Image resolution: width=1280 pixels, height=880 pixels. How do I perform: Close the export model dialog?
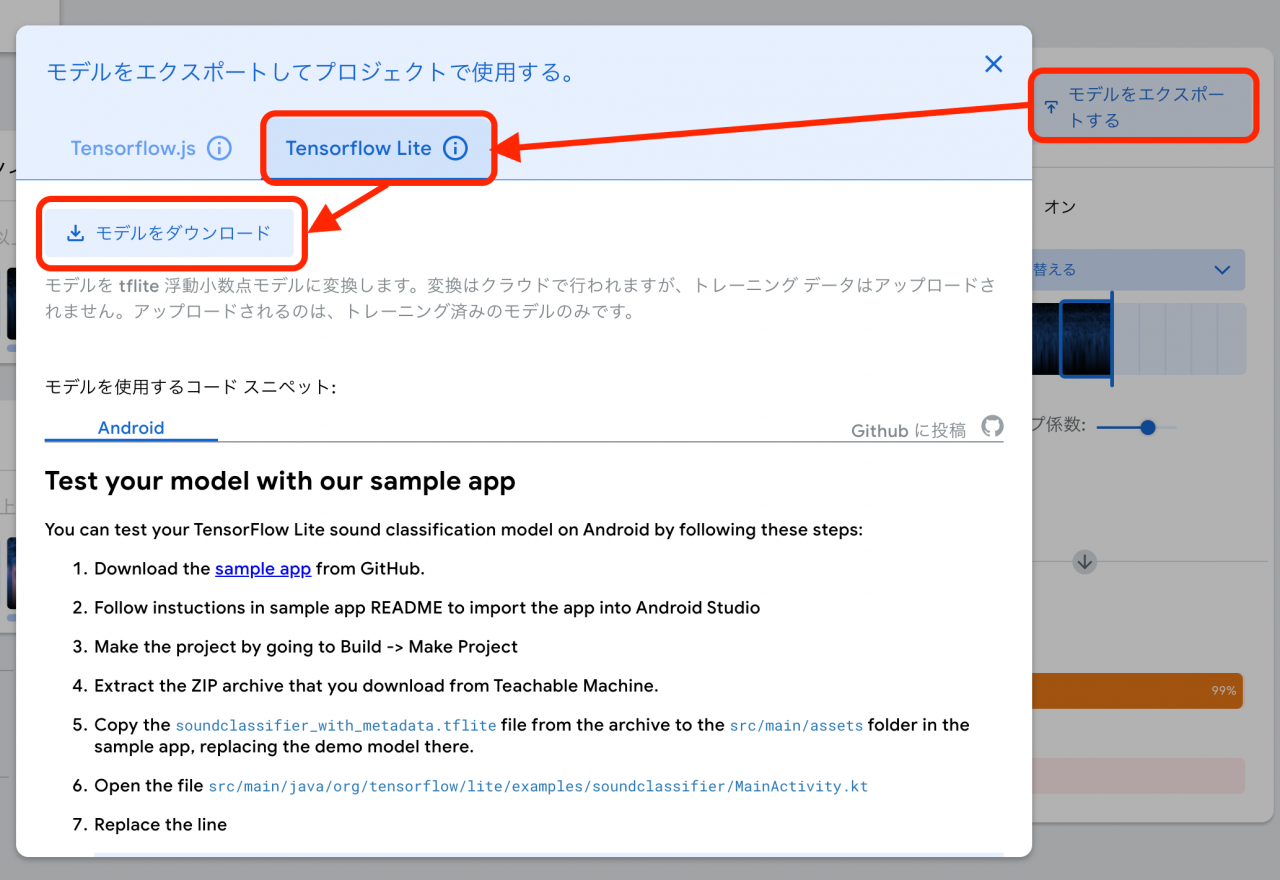tap(993, 64)
